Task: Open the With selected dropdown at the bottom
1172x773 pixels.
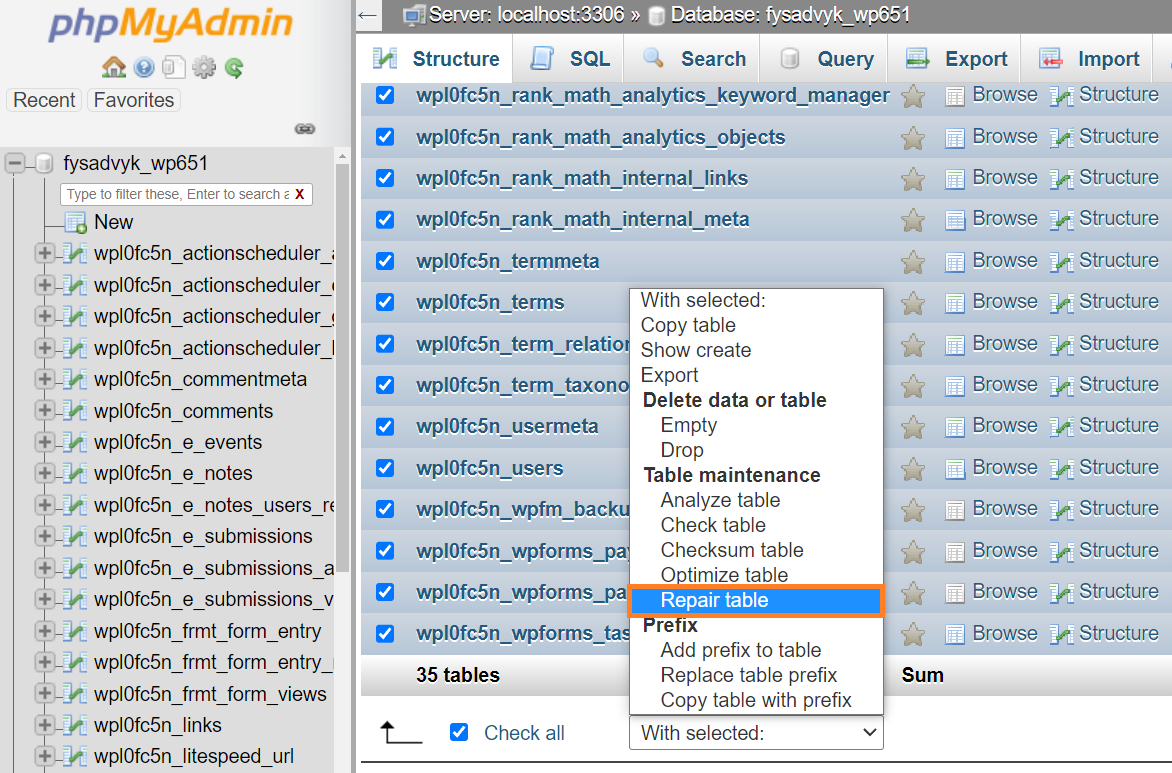Action: click(x=755, y=733)
